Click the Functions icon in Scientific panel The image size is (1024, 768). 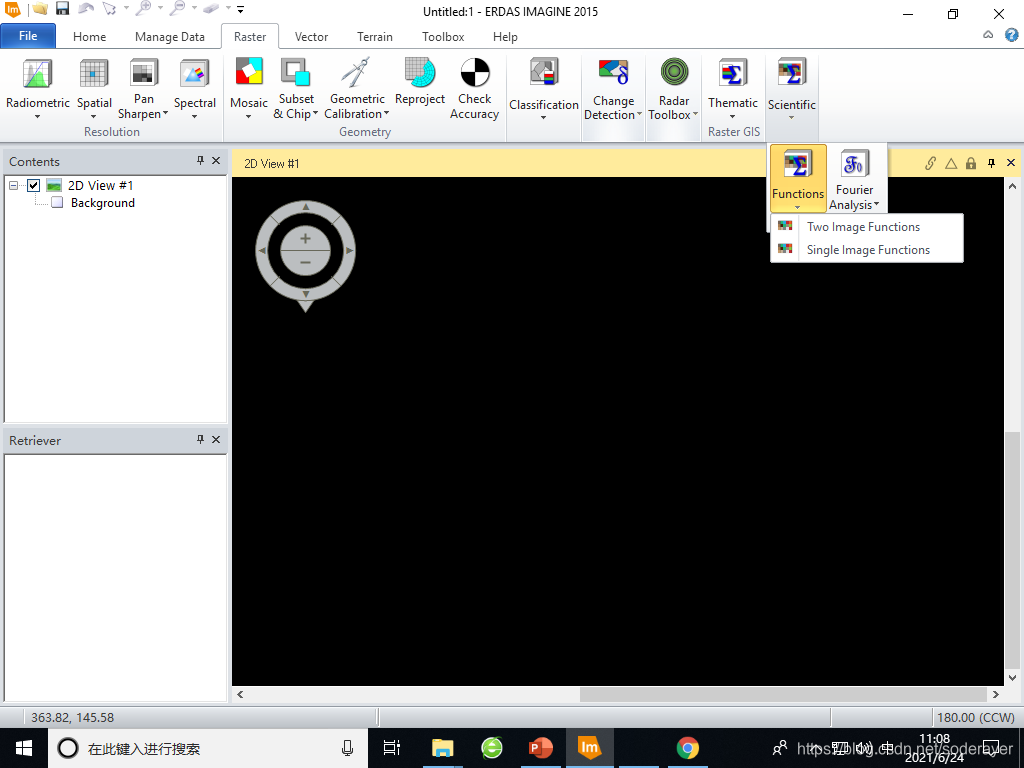(x=797, y=164)
